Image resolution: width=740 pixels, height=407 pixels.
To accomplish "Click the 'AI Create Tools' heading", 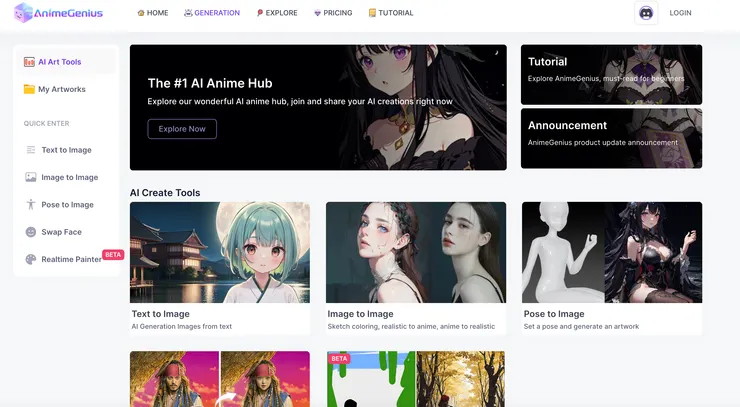I will (165, 193).
